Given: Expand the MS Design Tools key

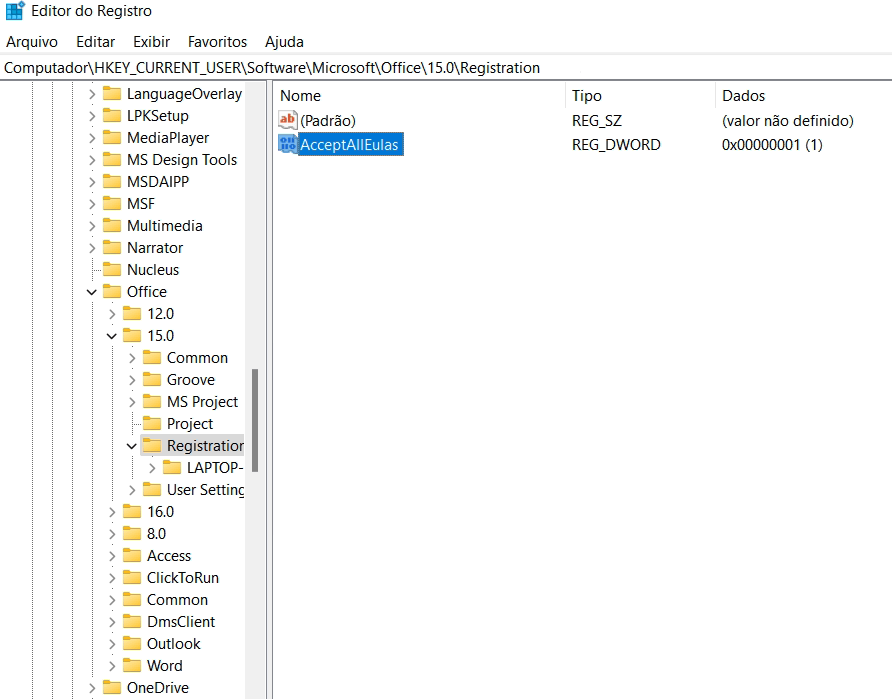Looking at the screenshot, I should point(92,160).
